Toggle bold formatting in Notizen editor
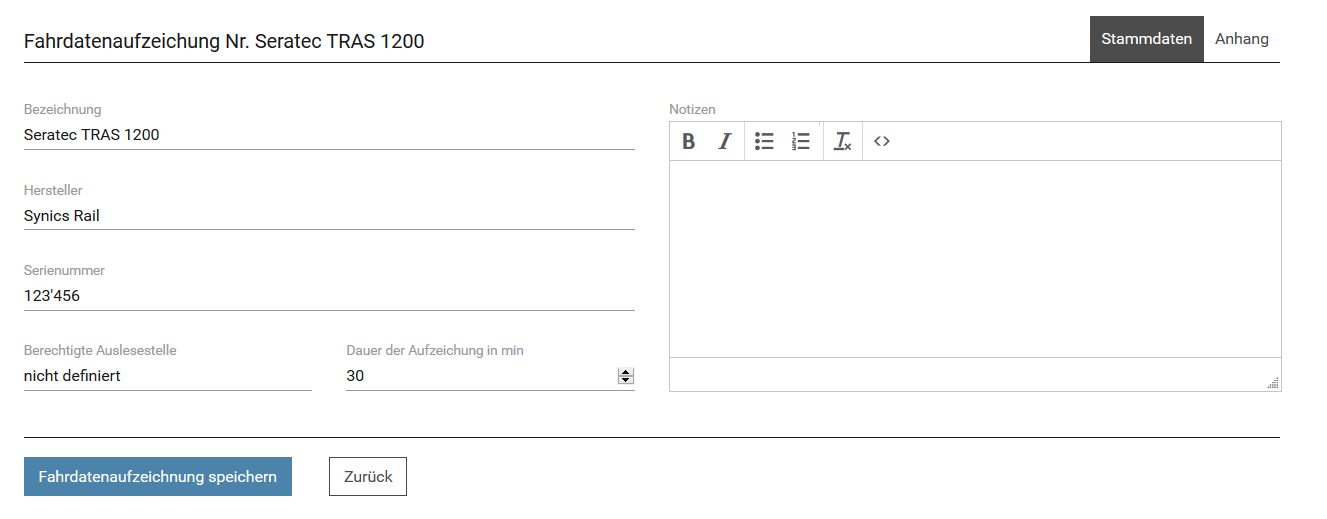Screen dimensions: 1327x519 pyautogui.click(x=688, y=142)
